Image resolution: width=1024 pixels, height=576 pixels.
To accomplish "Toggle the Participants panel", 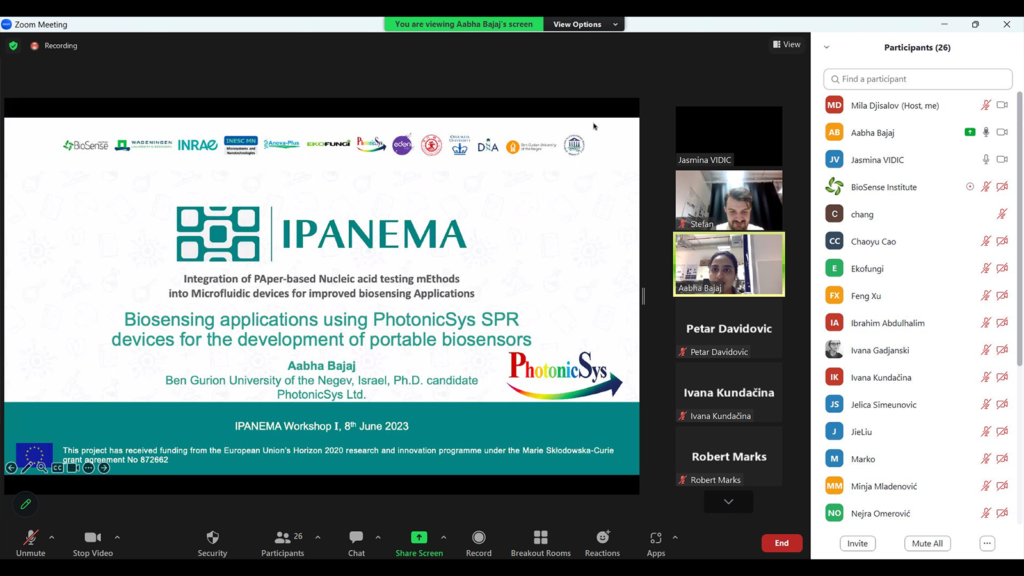I will tap(283, 538).
